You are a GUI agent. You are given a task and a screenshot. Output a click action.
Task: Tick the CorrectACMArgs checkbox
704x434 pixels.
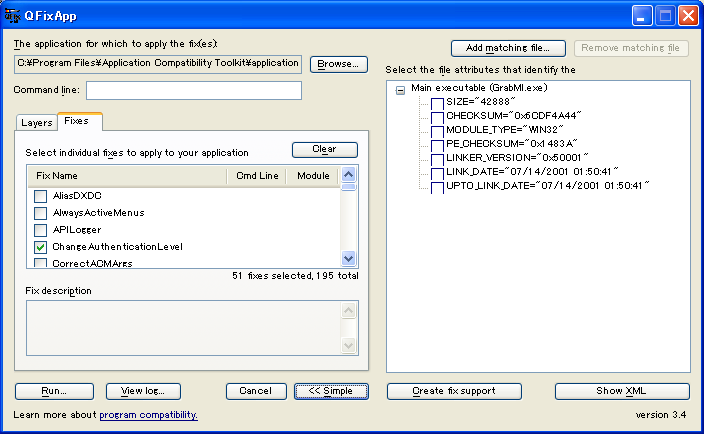[x=40, y=263]
